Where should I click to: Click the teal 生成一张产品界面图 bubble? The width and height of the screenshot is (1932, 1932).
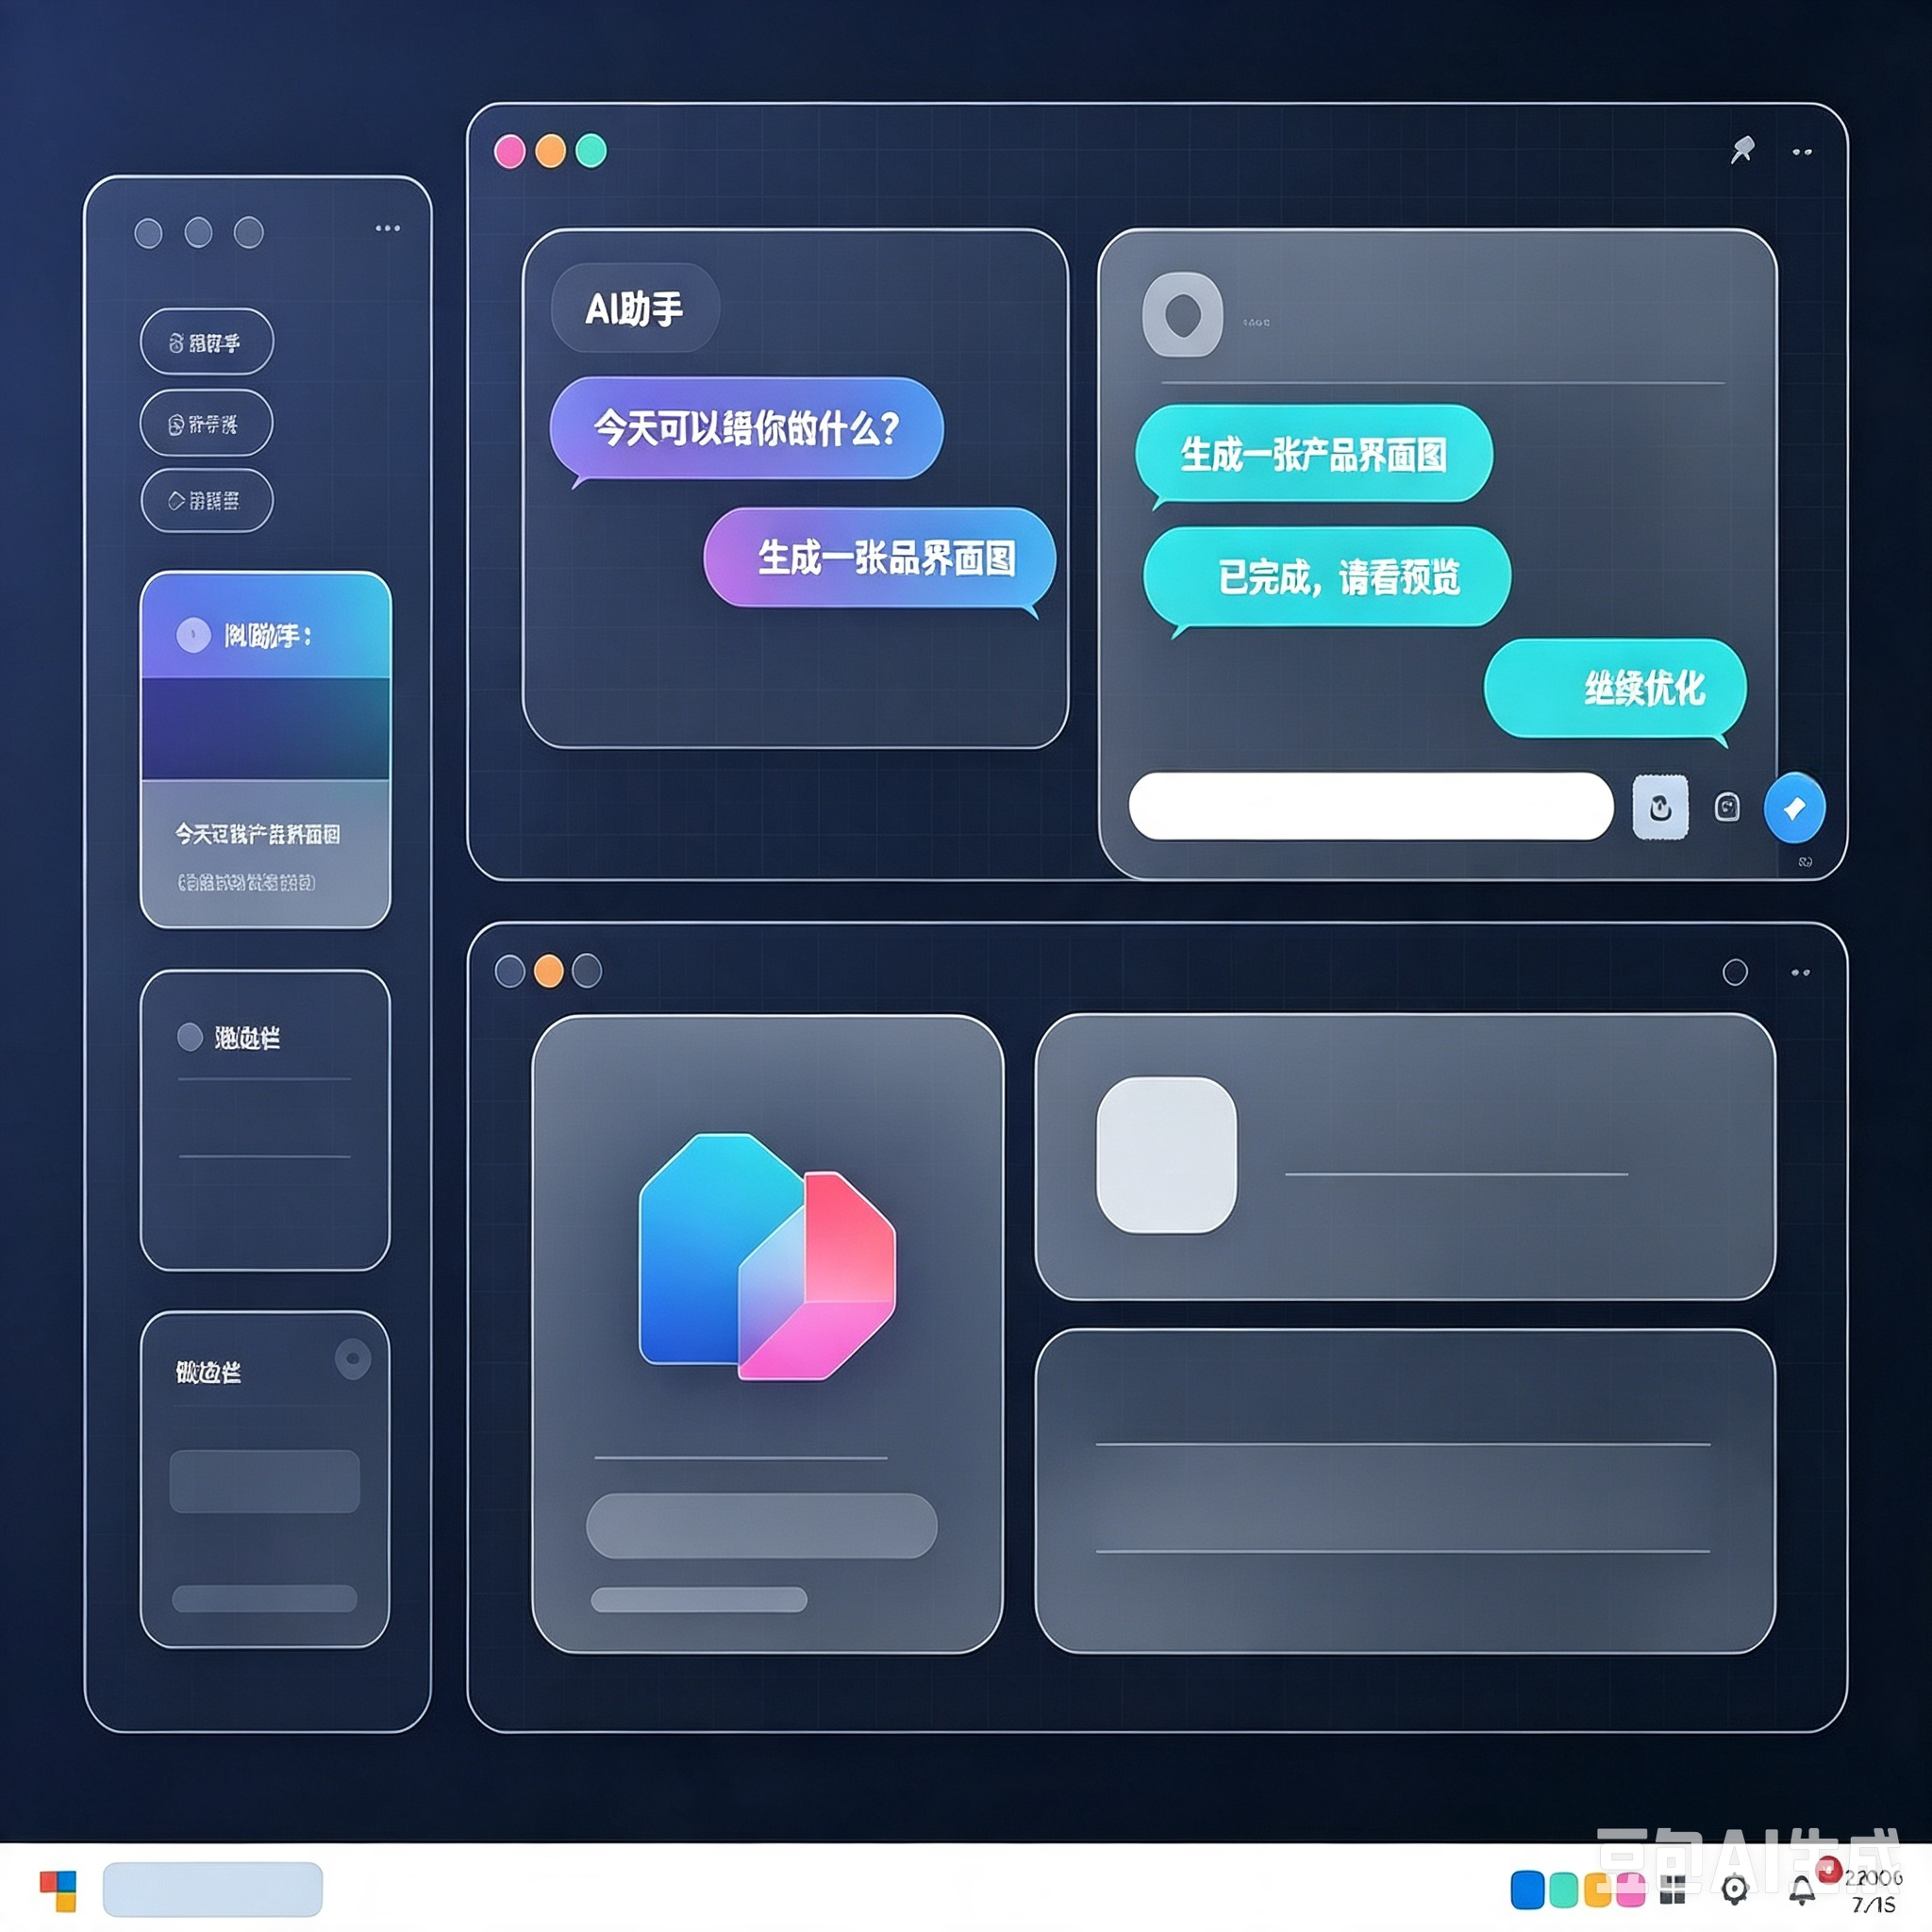point(1314,454)
